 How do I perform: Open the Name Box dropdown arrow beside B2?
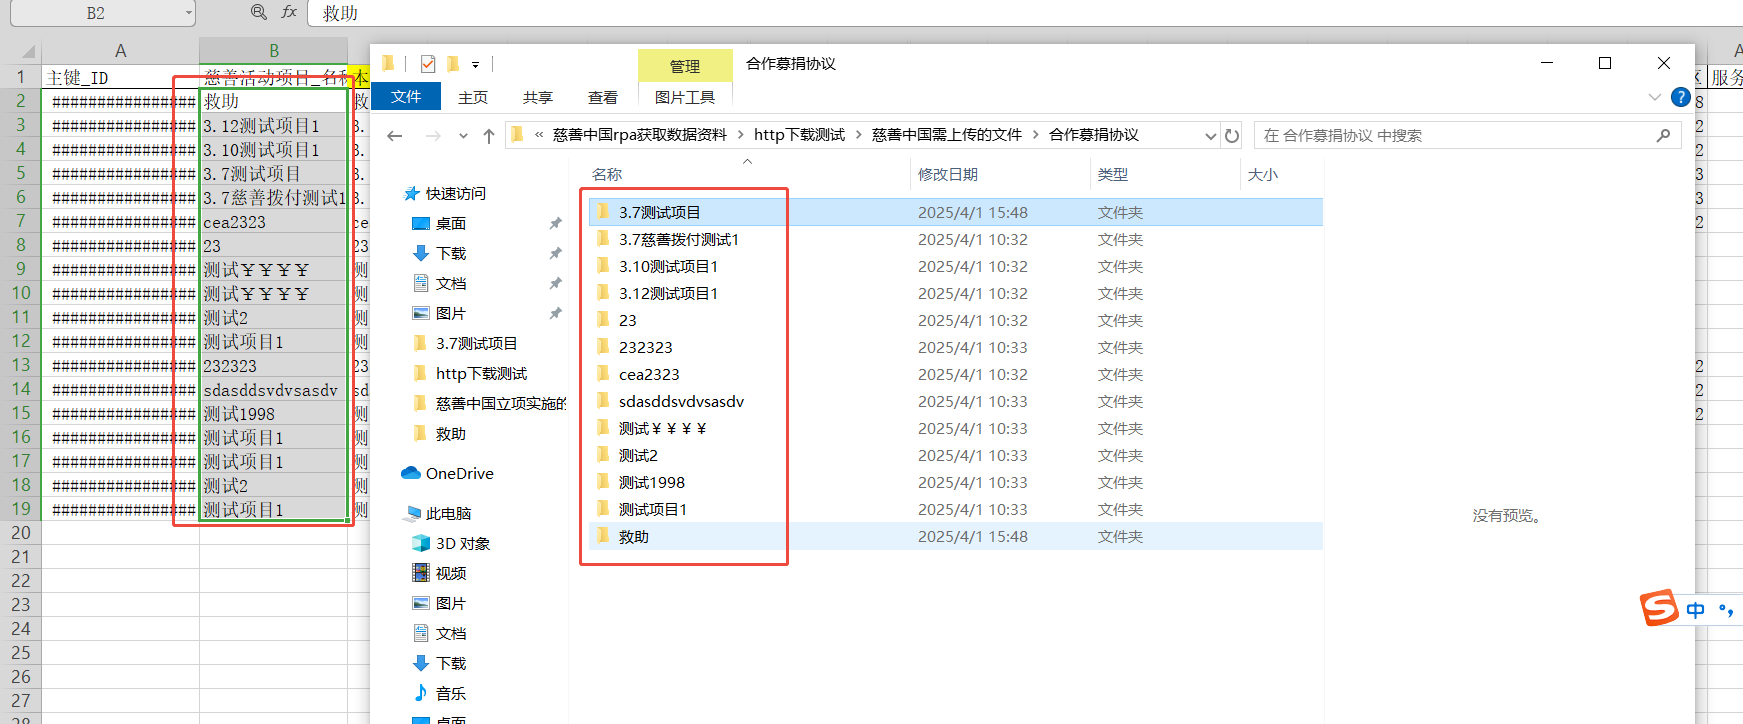coord(189,13)
